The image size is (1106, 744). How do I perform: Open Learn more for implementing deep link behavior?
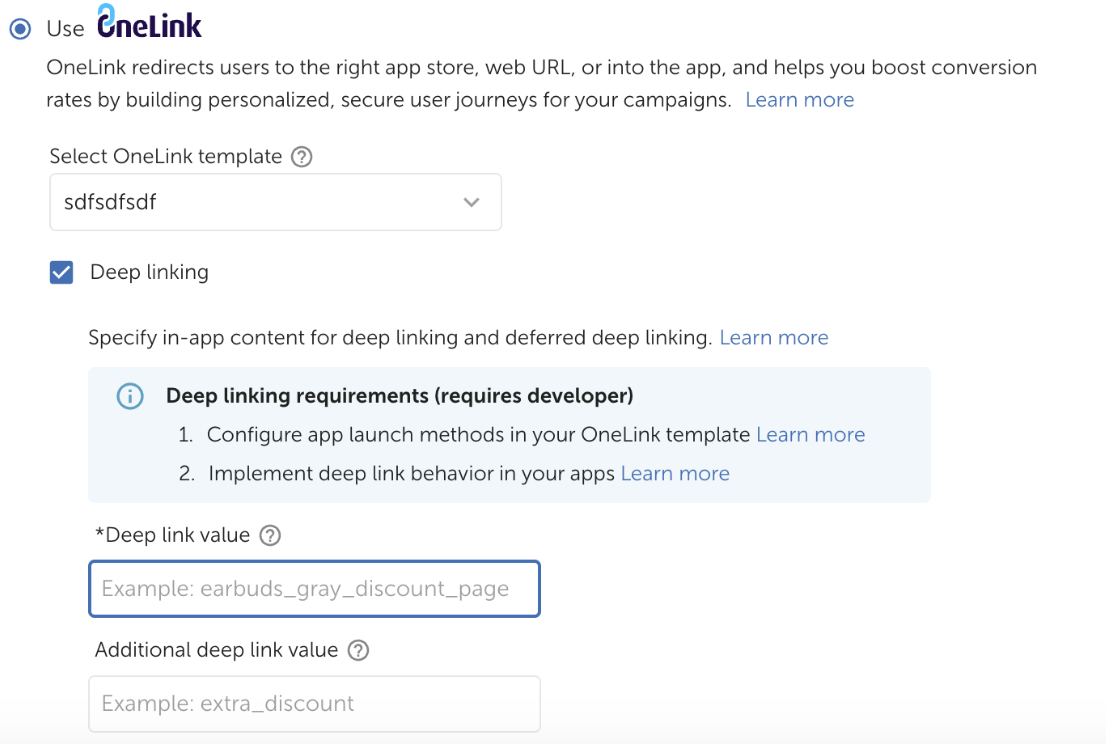pyautogui.click(x=675, y=473)
